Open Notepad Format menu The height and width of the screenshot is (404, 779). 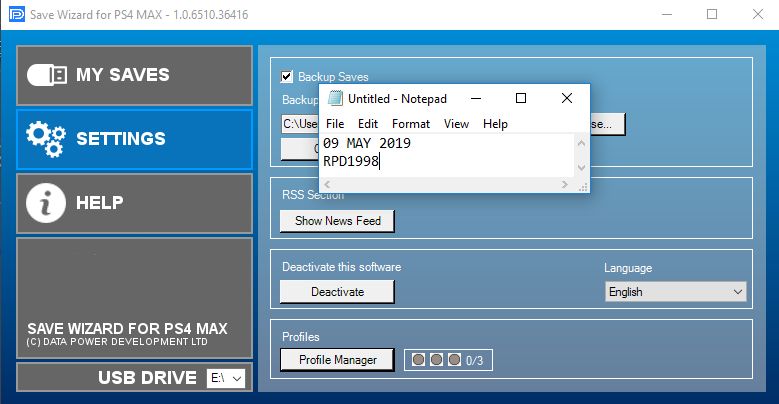click(411, 124)
